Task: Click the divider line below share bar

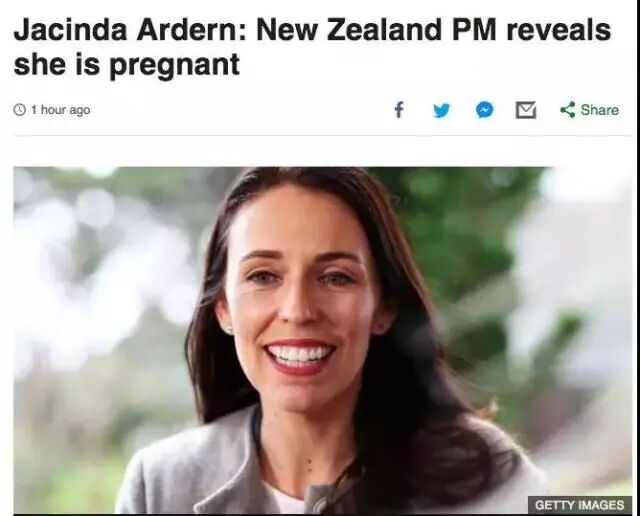Action: point(322,135)
